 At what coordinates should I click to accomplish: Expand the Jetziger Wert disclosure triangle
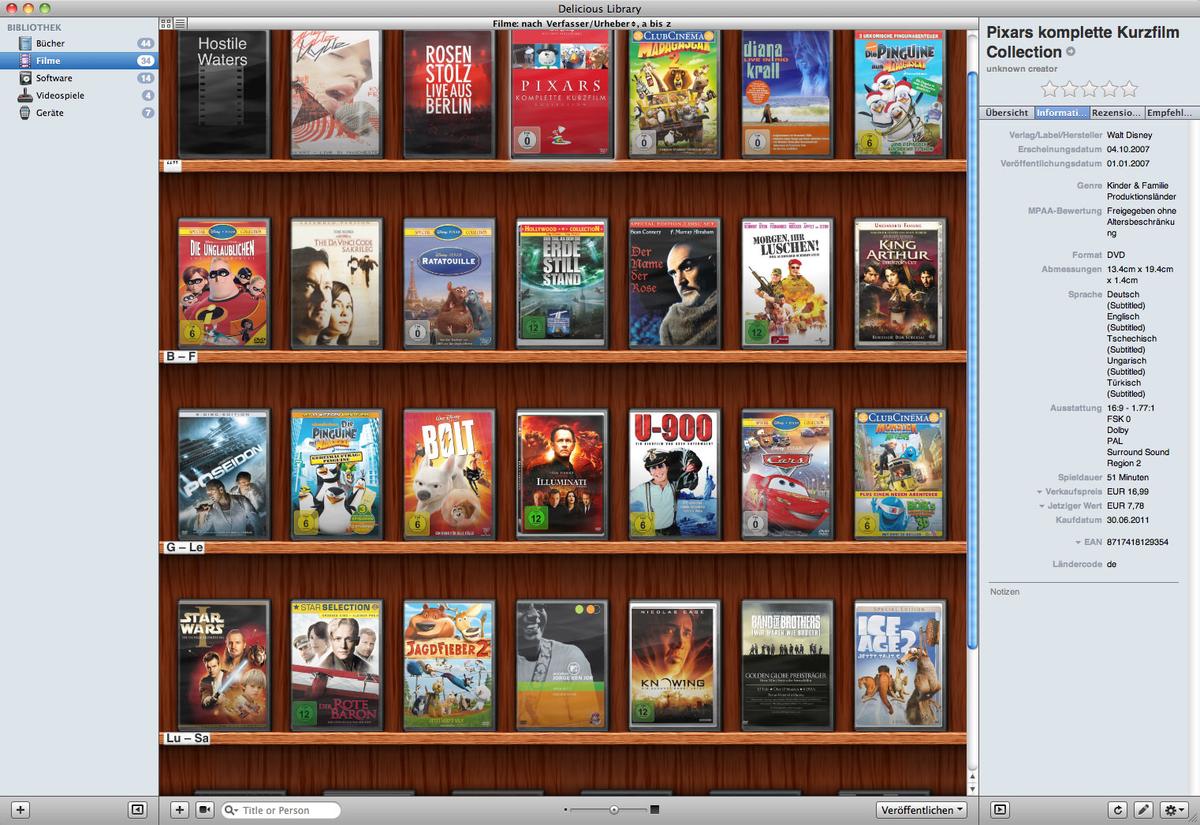[1040, 507]
